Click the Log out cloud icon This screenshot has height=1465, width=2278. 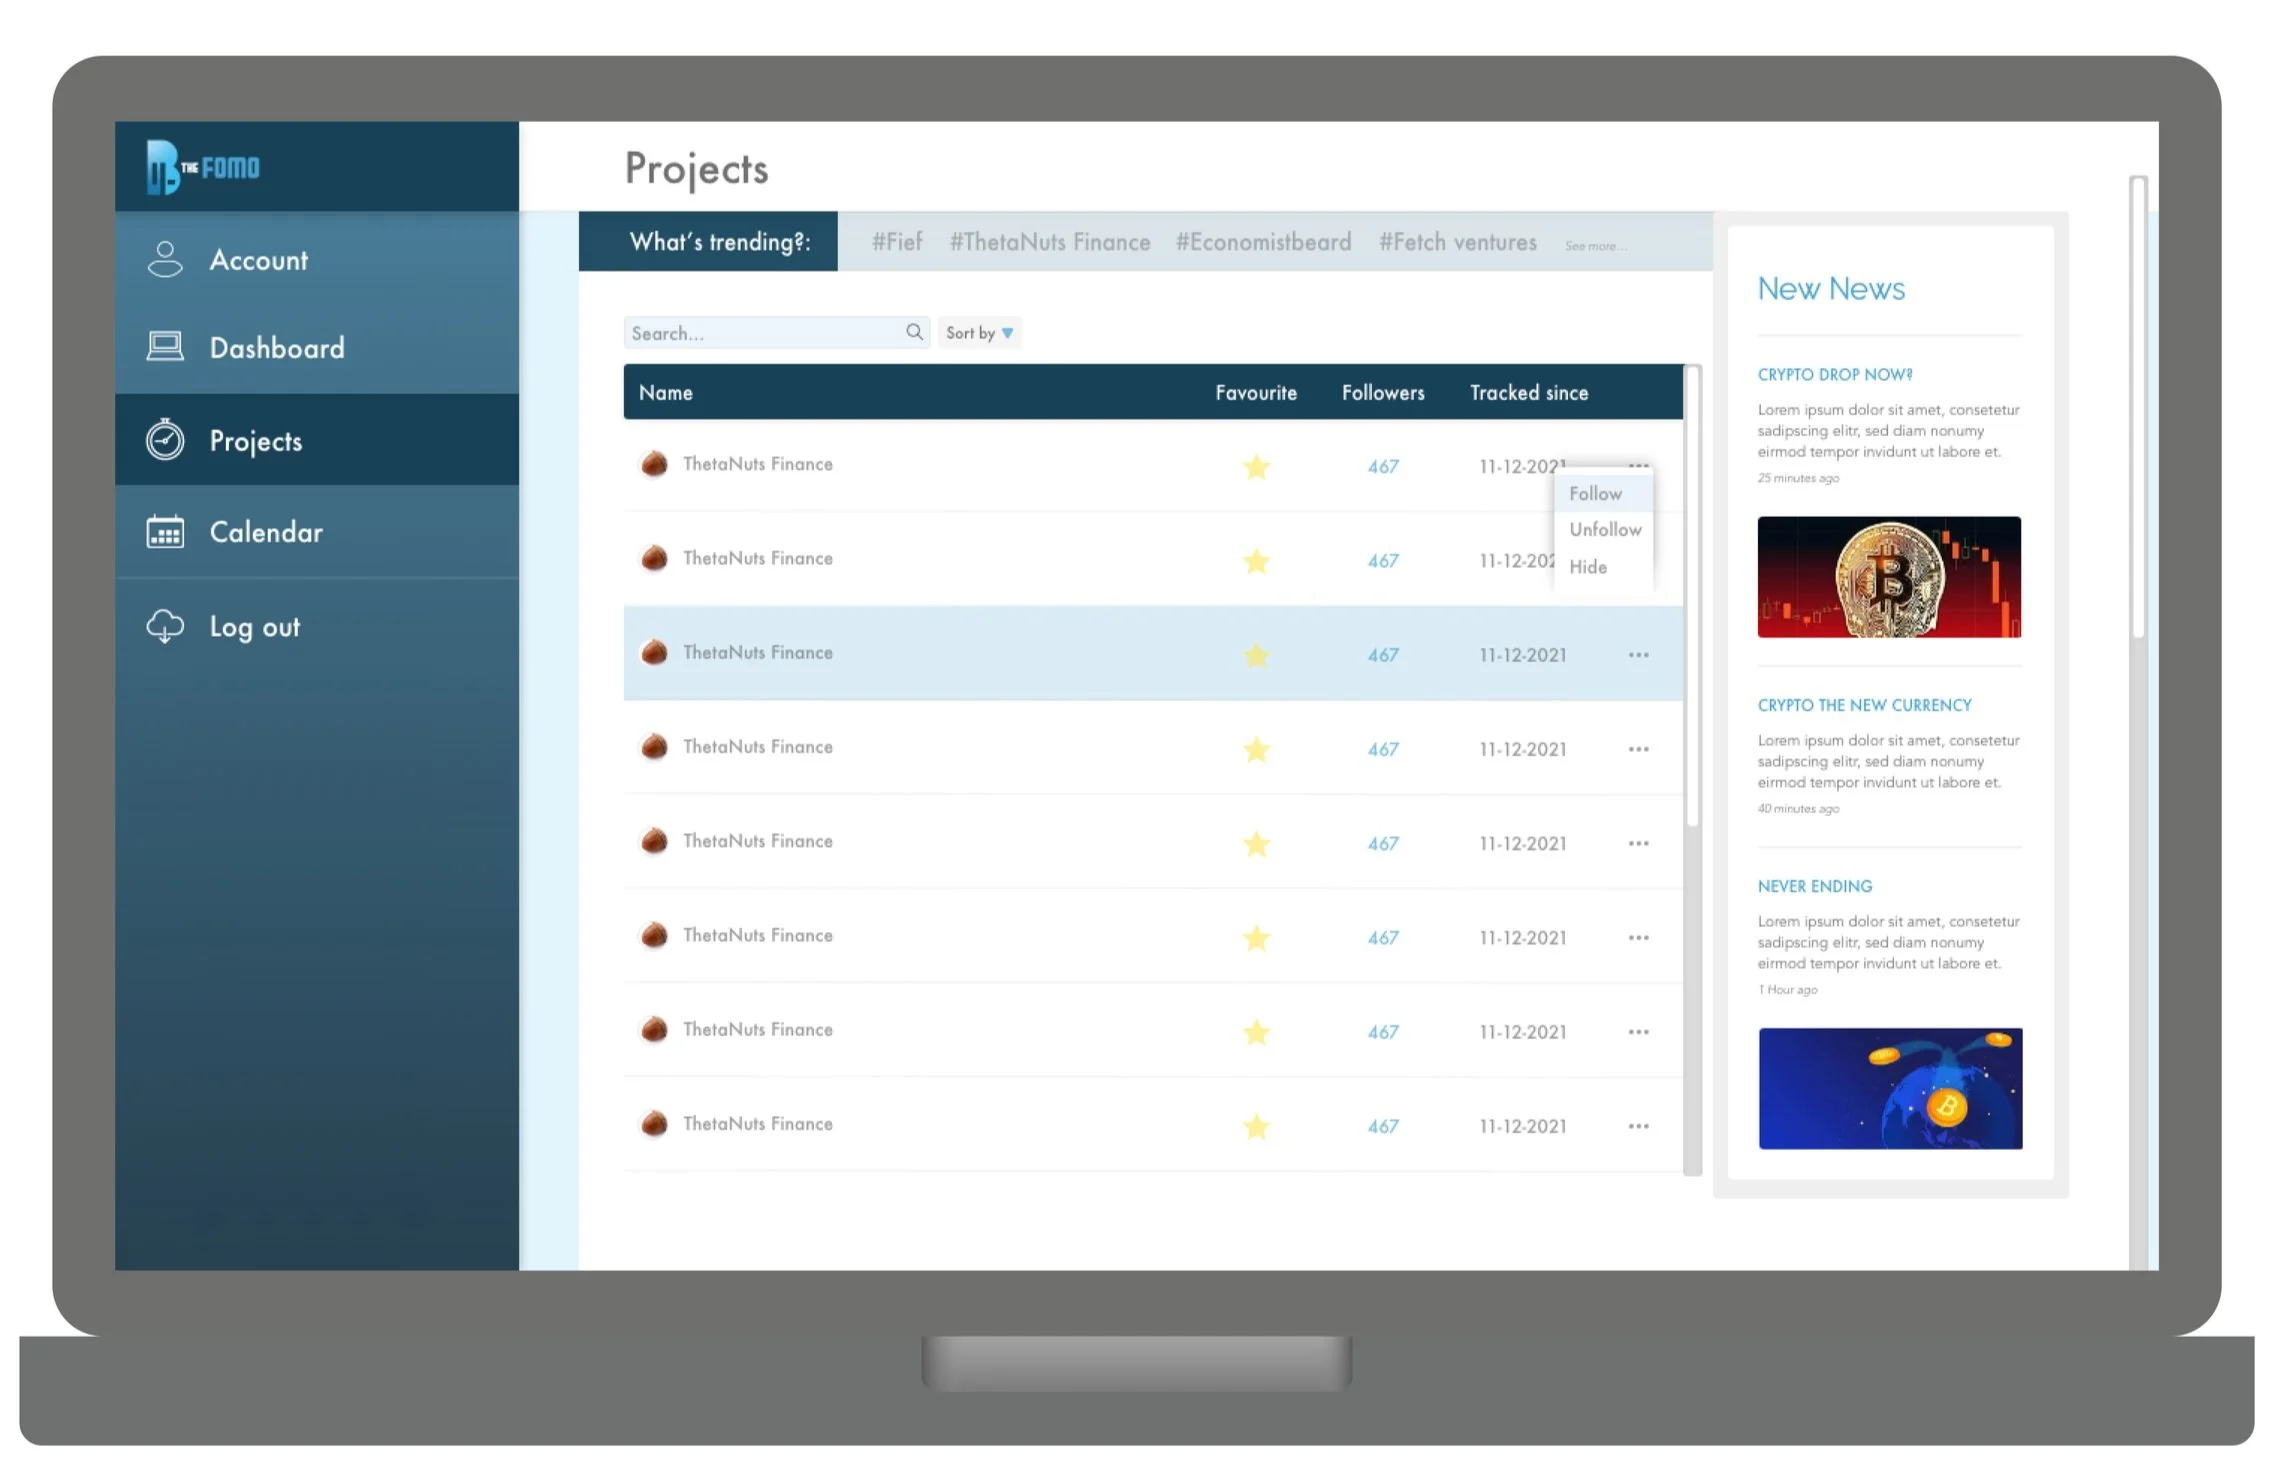point(165,626)
